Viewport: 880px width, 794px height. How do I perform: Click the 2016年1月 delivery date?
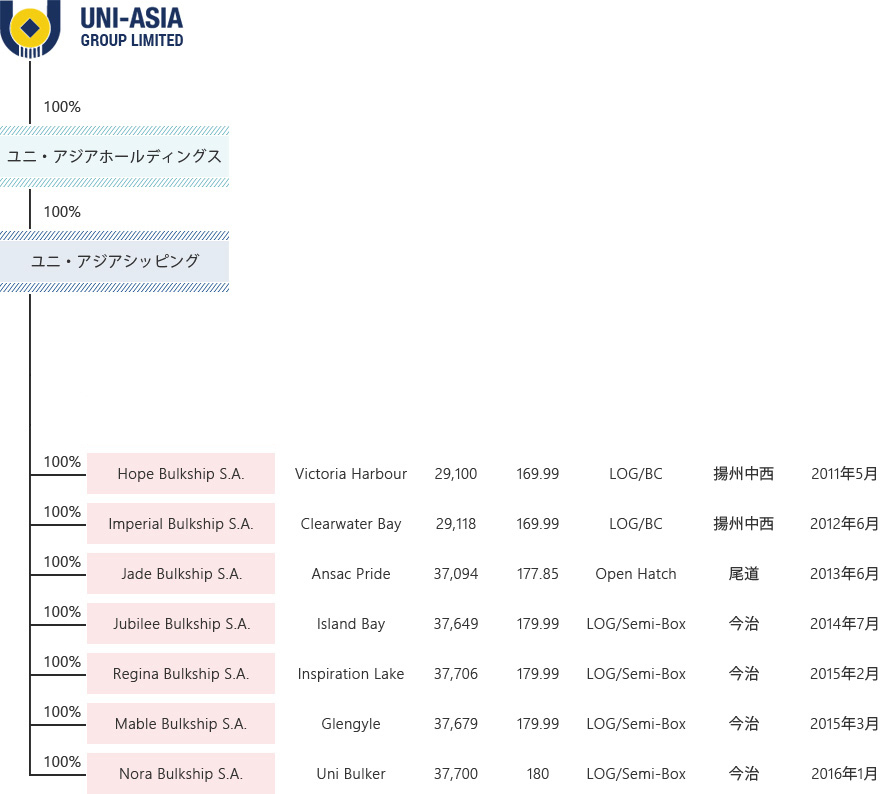coord(845,773)
